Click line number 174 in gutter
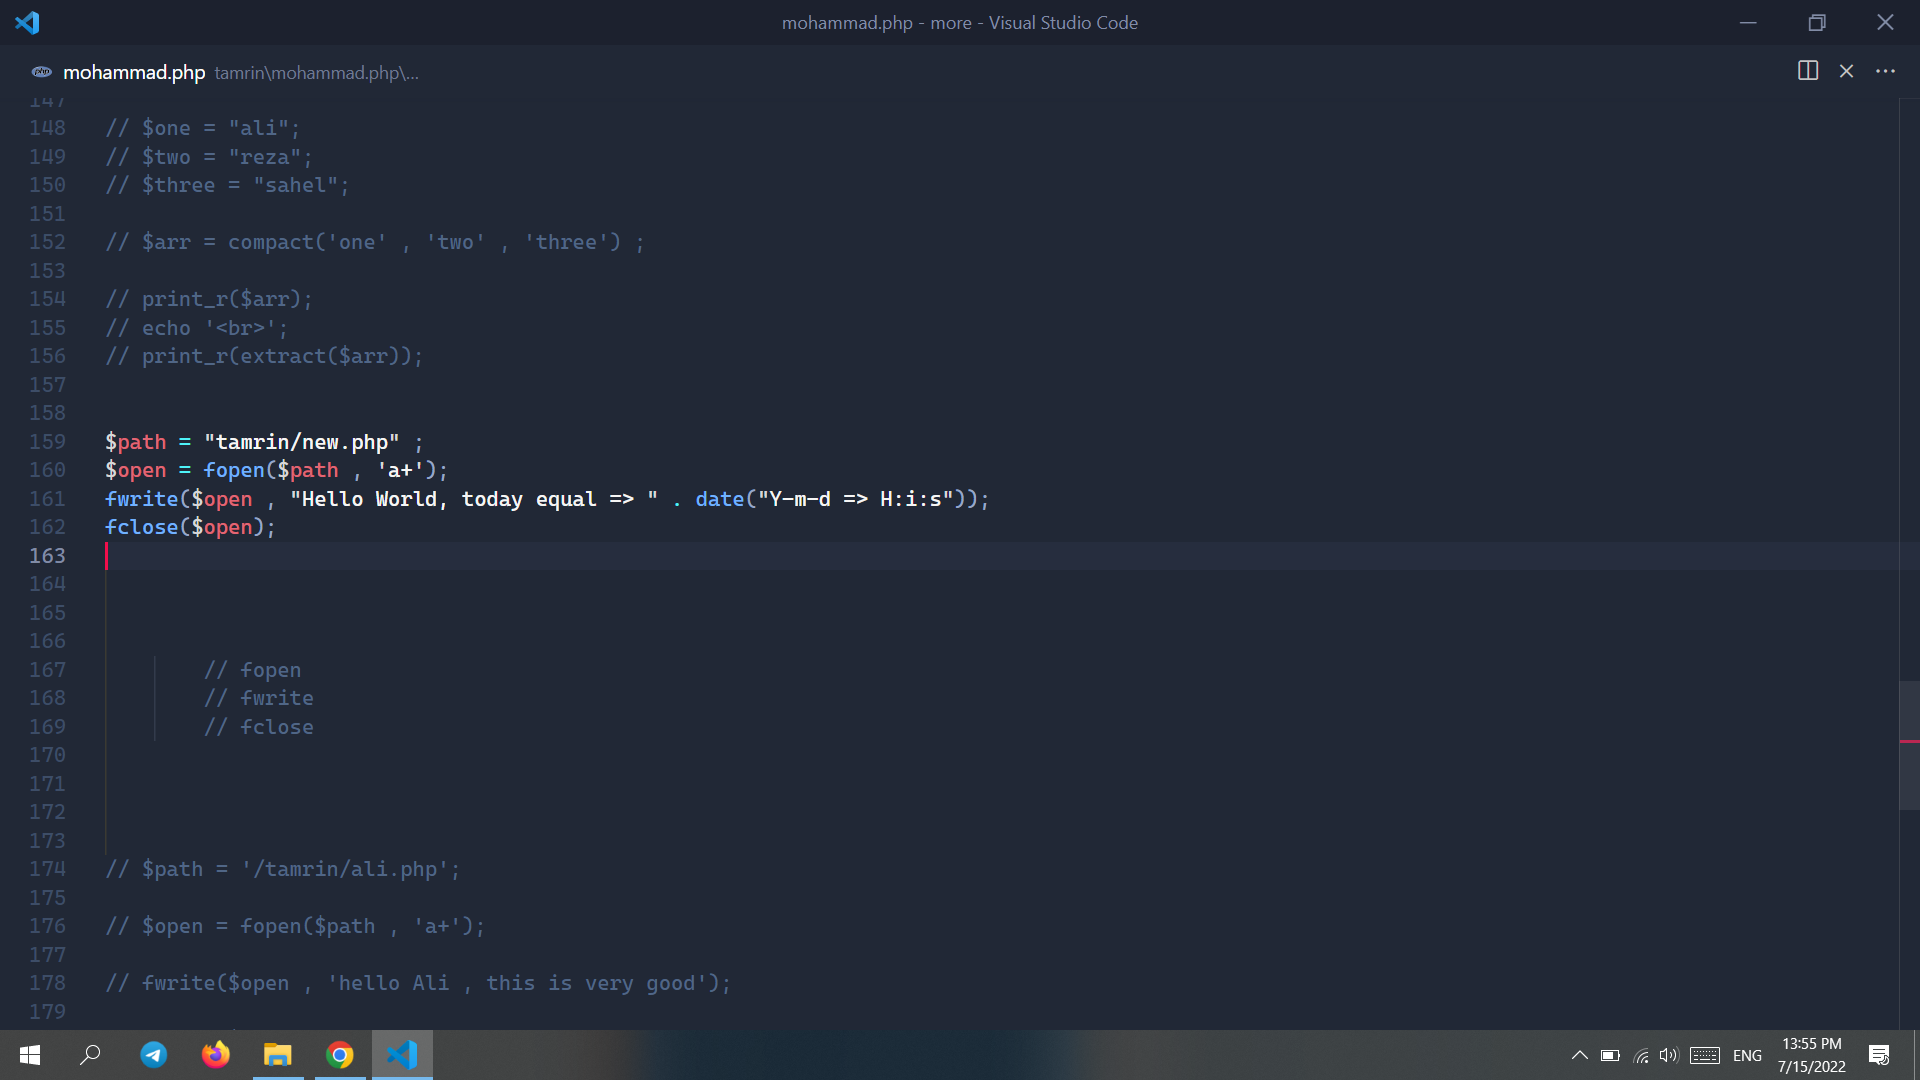The image size is (1920, 1080). [x=47, y=869]
